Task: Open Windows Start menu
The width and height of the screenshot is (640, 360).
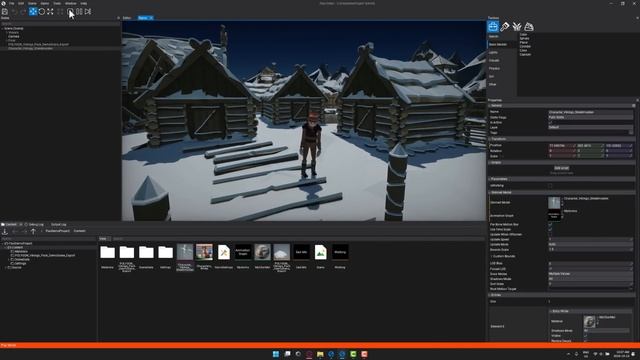Action: [276, 354]
